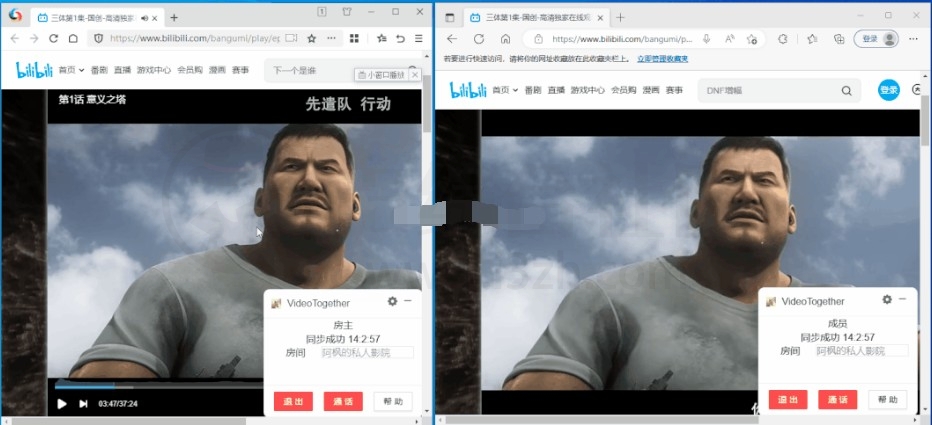Click the shield security icon in left address bar
Viewport: 932px width, 425px height.
tap(99, 39)
